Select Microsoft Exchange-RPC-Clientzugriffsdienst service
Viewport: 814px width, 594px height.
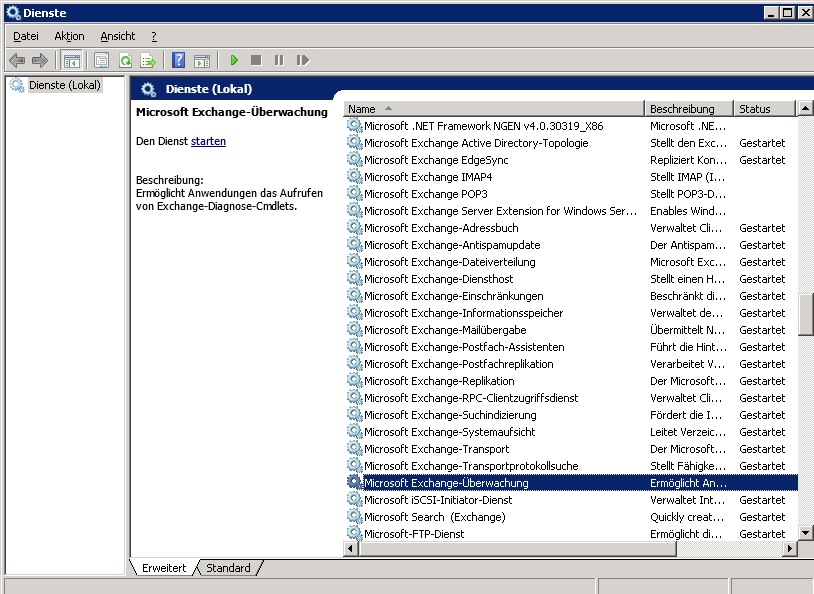point(471,398)
